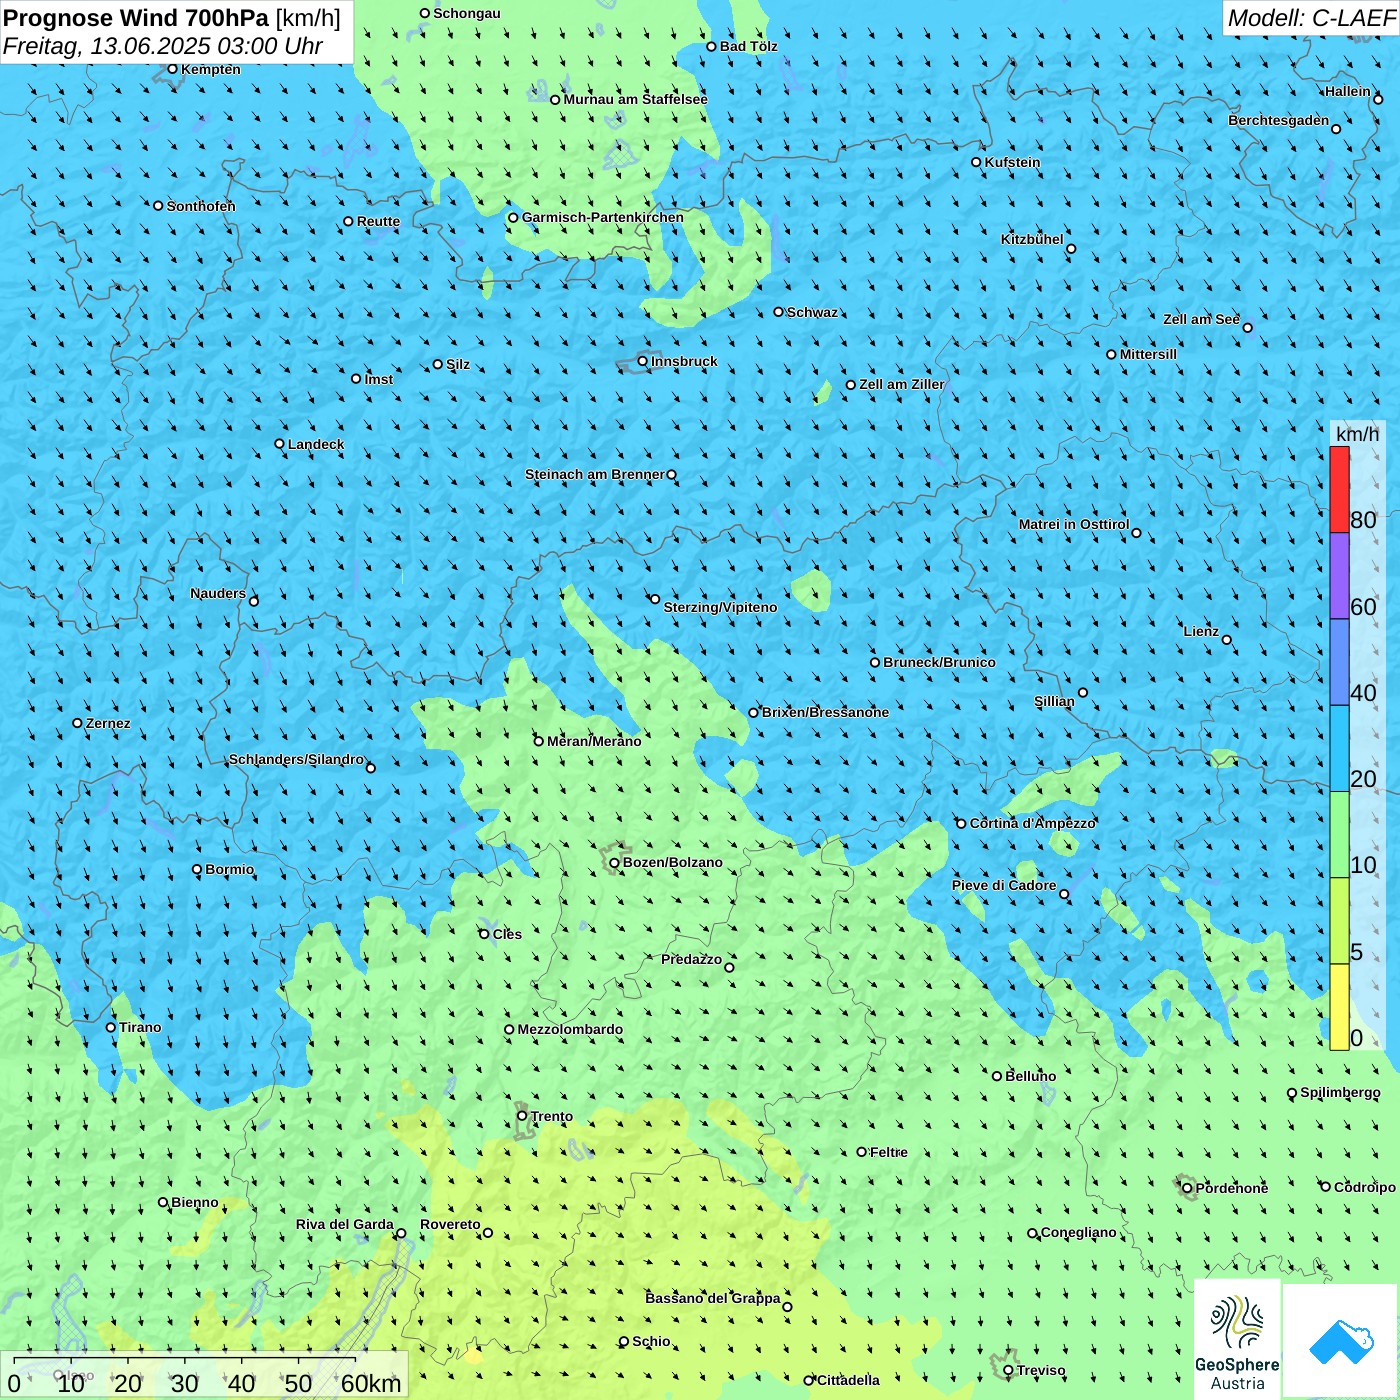
Task: Click the Meran/Merano city label
Action: pyautogui.click(x=594, y=741)
